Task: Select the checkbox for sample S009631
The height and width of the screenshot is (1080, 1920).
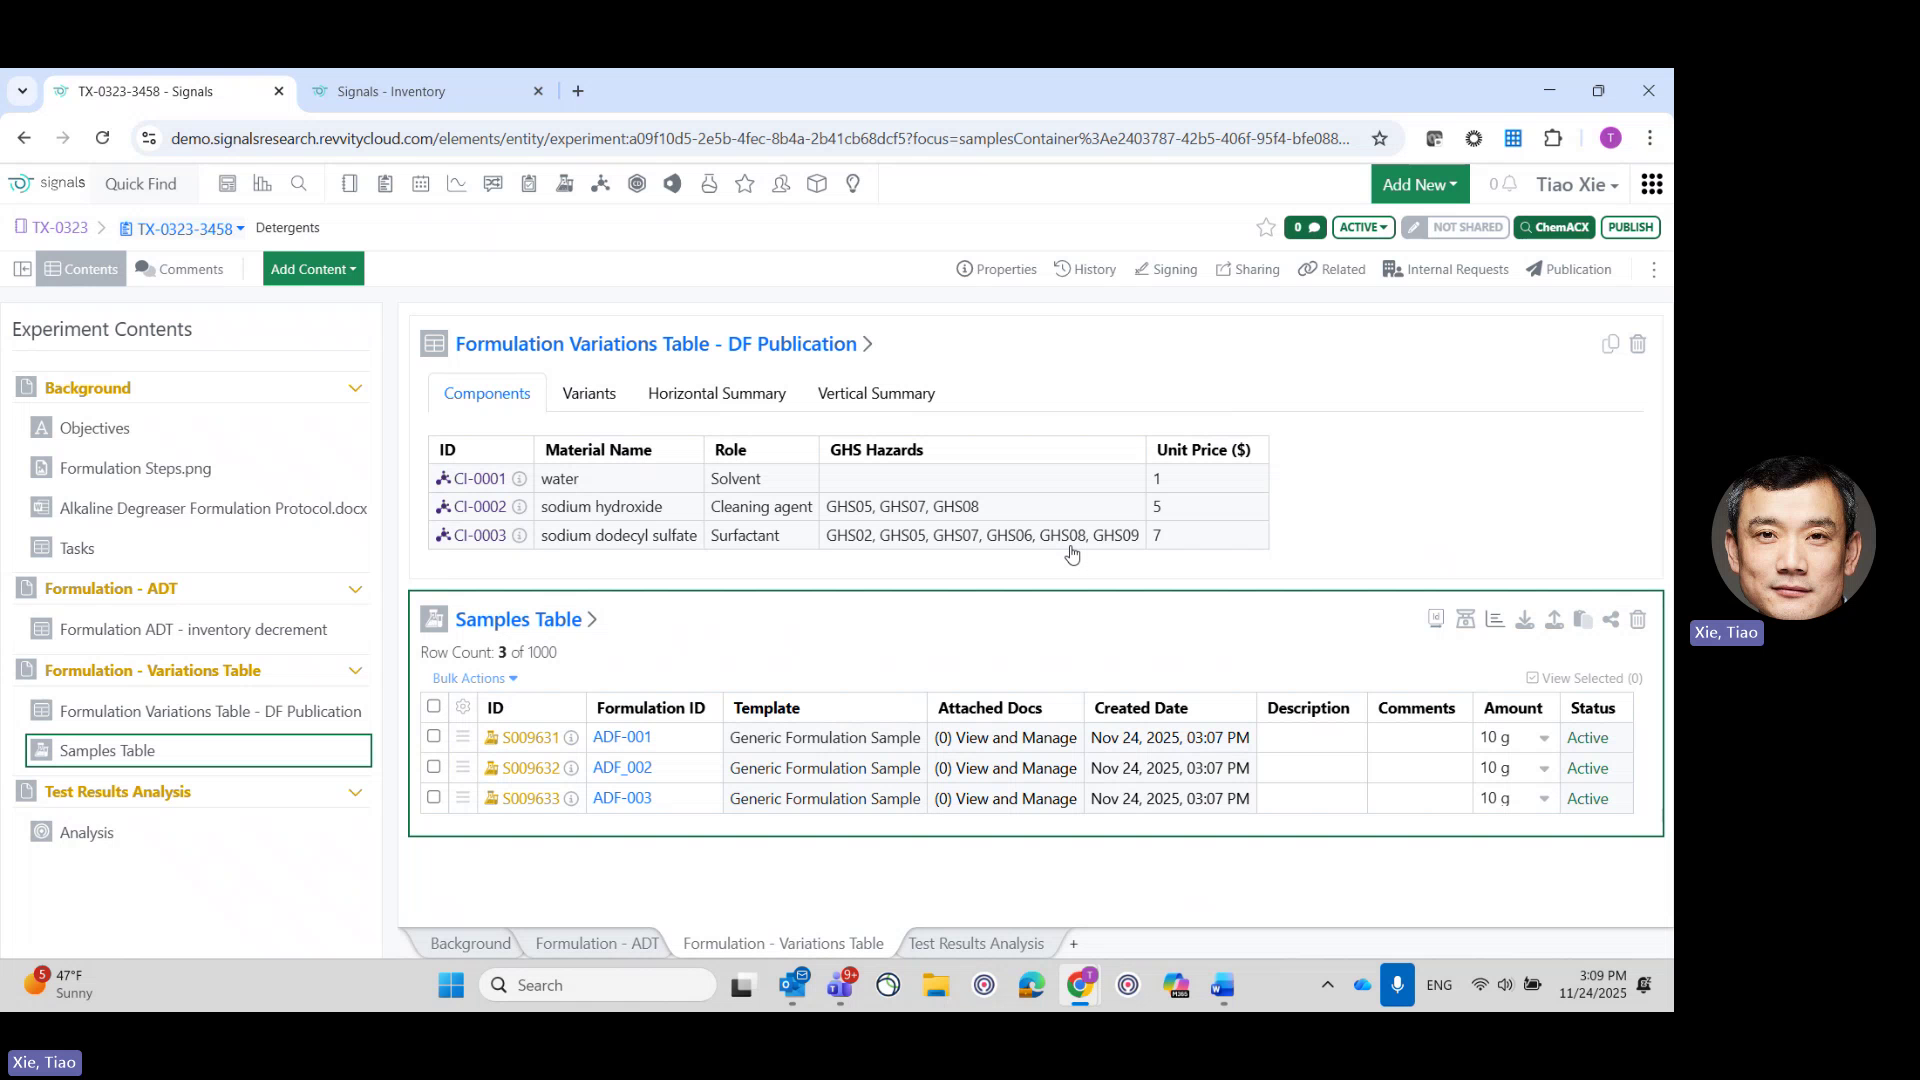Action: (x=433, y=736)
